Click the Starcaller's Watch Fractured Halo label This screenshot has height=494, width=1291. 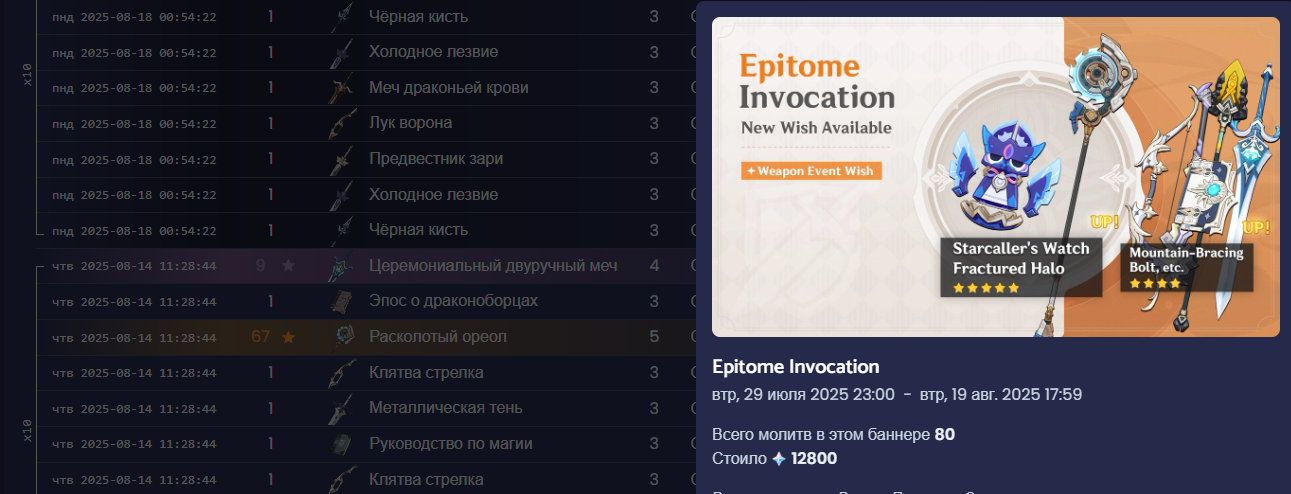[1021, 267]
